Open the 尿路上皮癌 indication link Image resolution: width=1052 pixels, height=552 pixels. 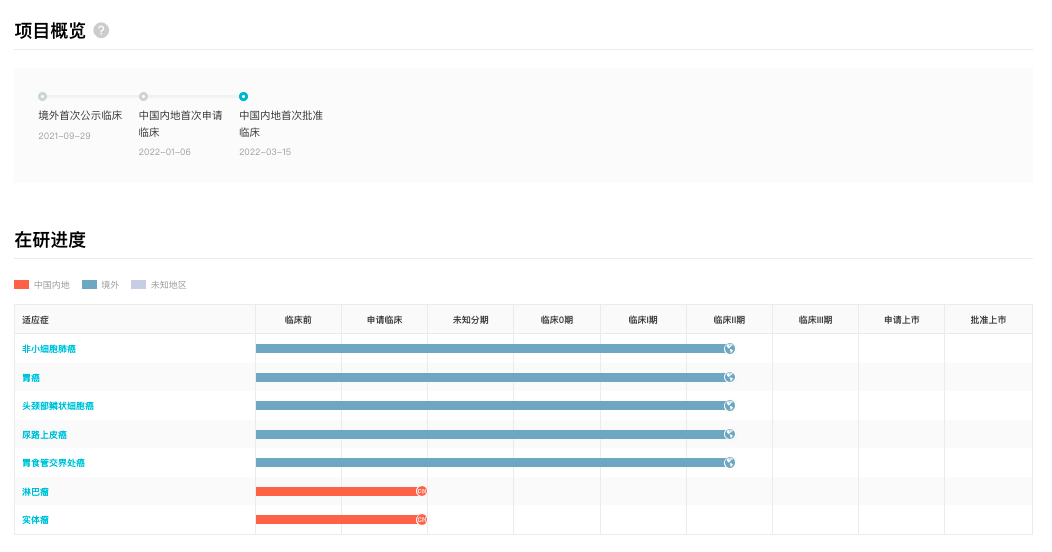pyautogui.click(x=45, y=435)
